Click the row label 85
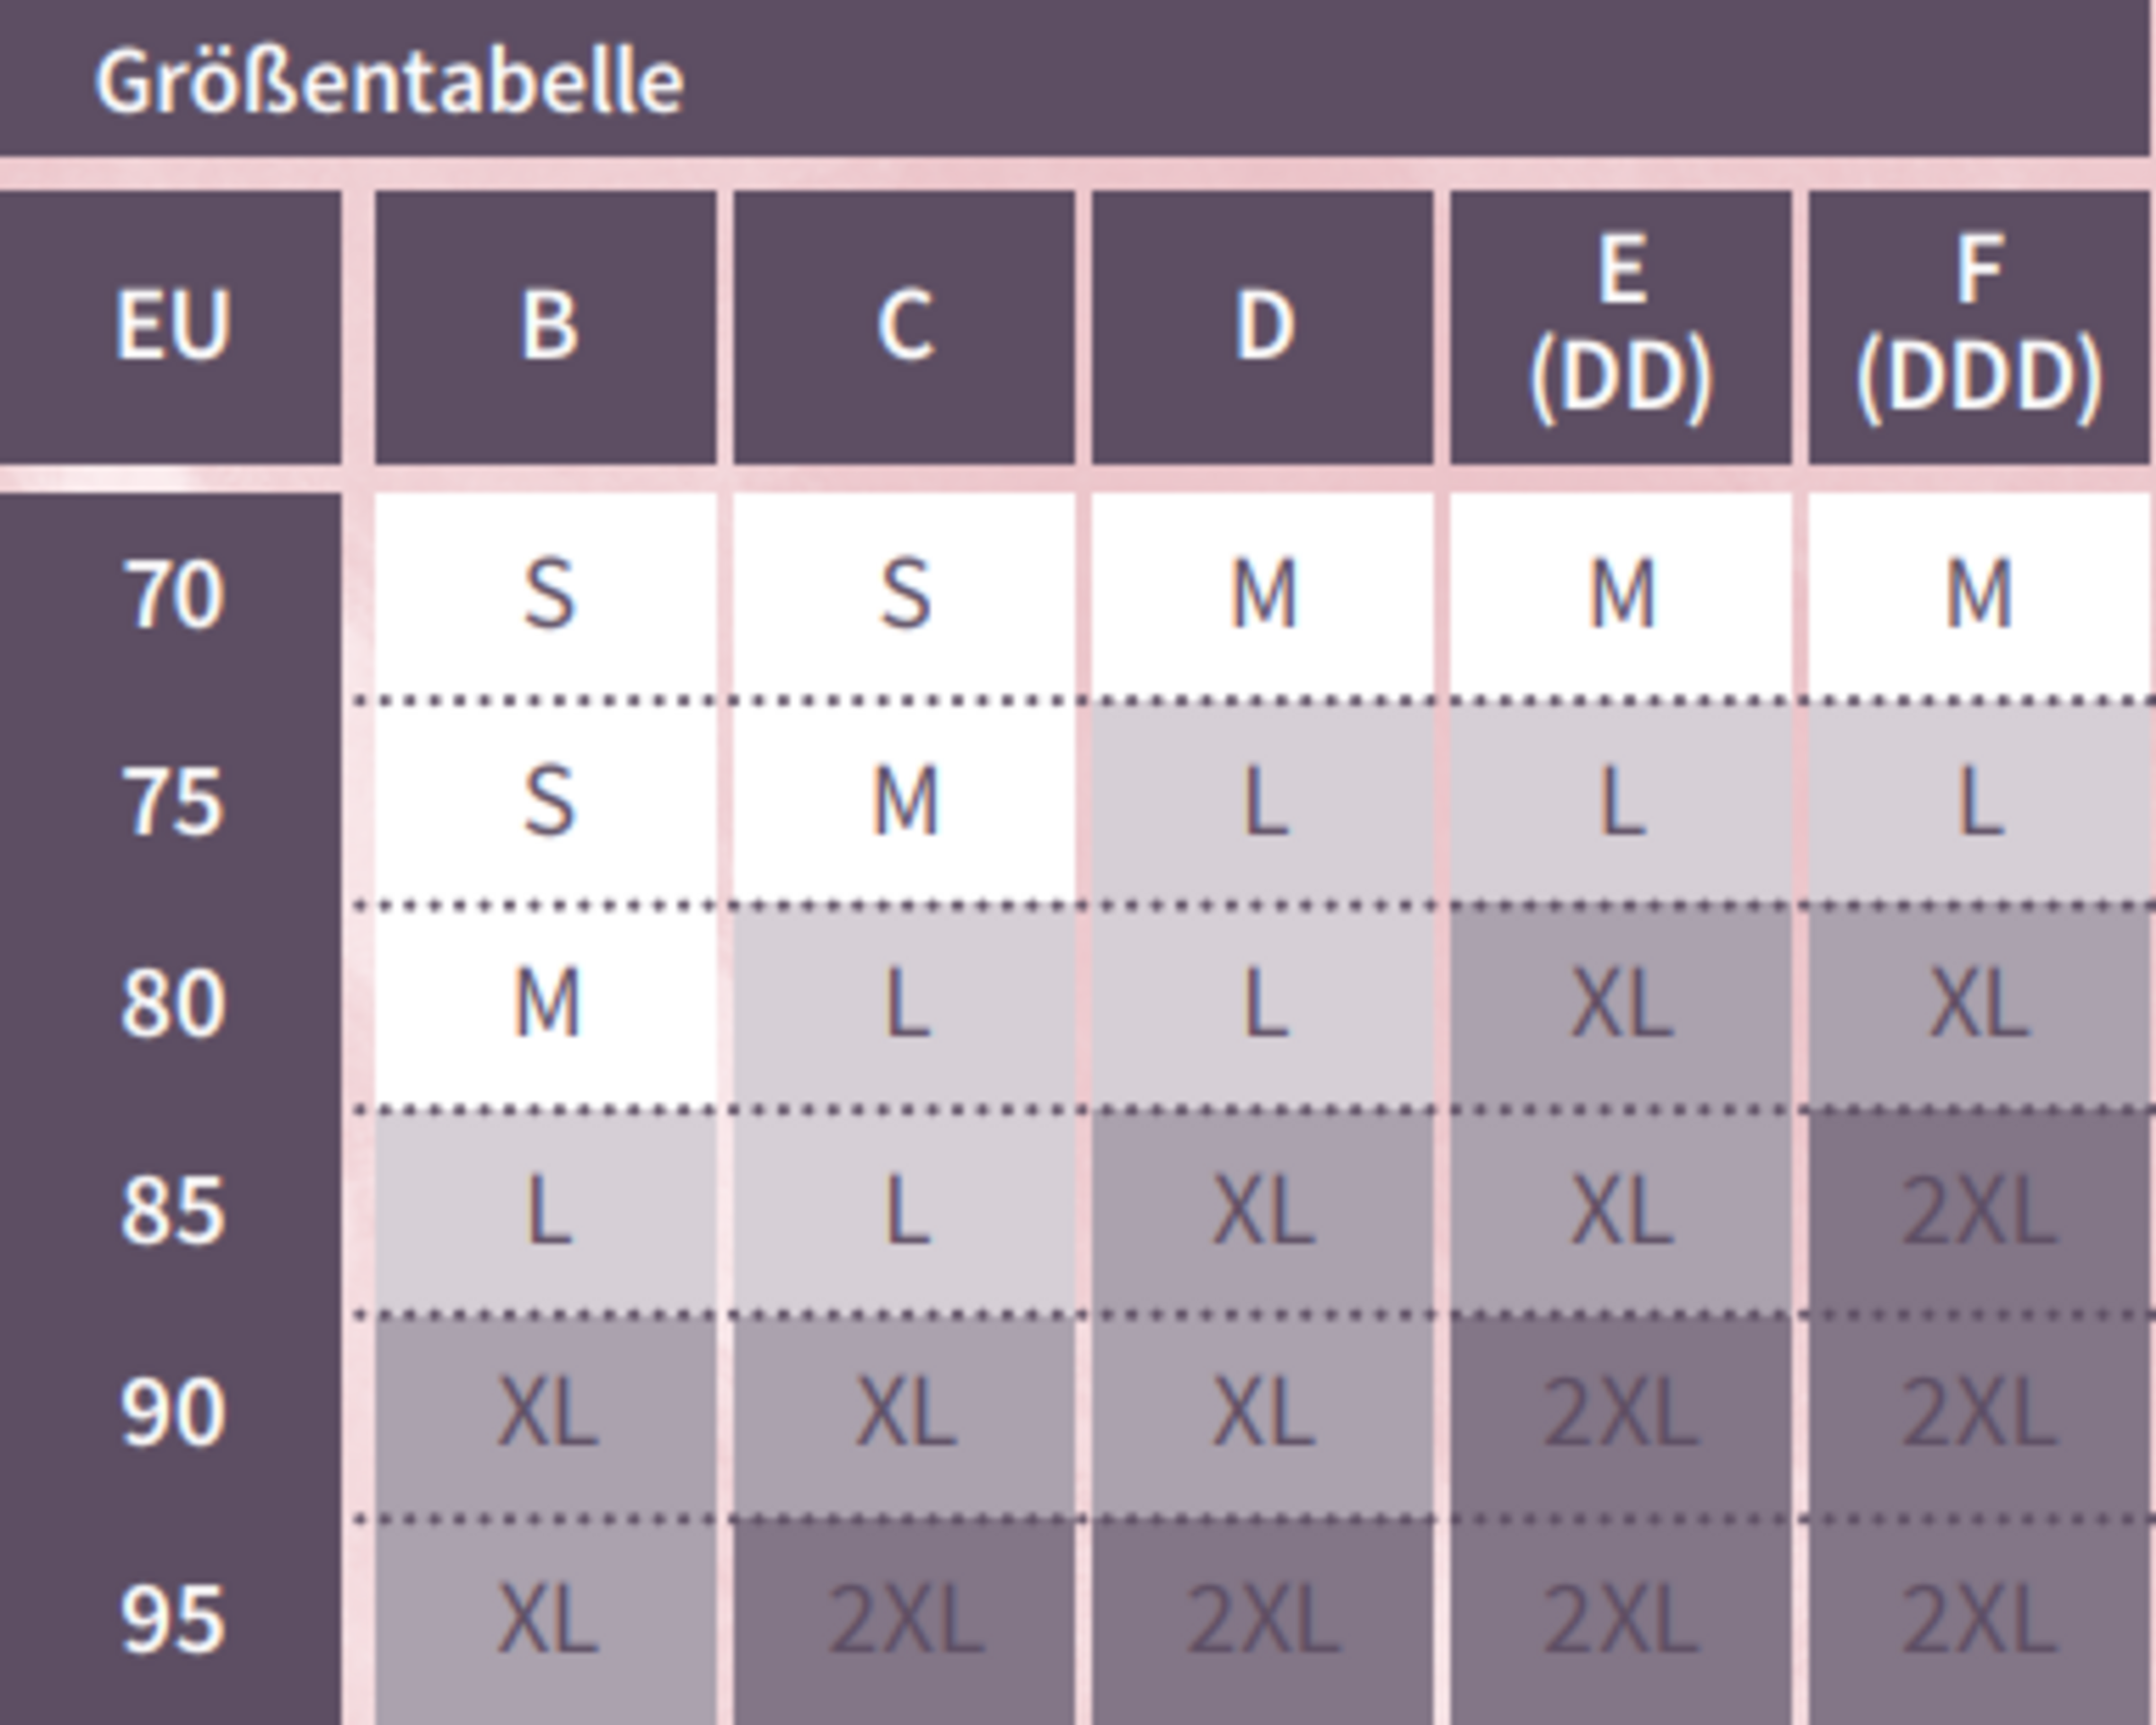This screenshot has width=2156, height=1725. tap(172, 1212)
